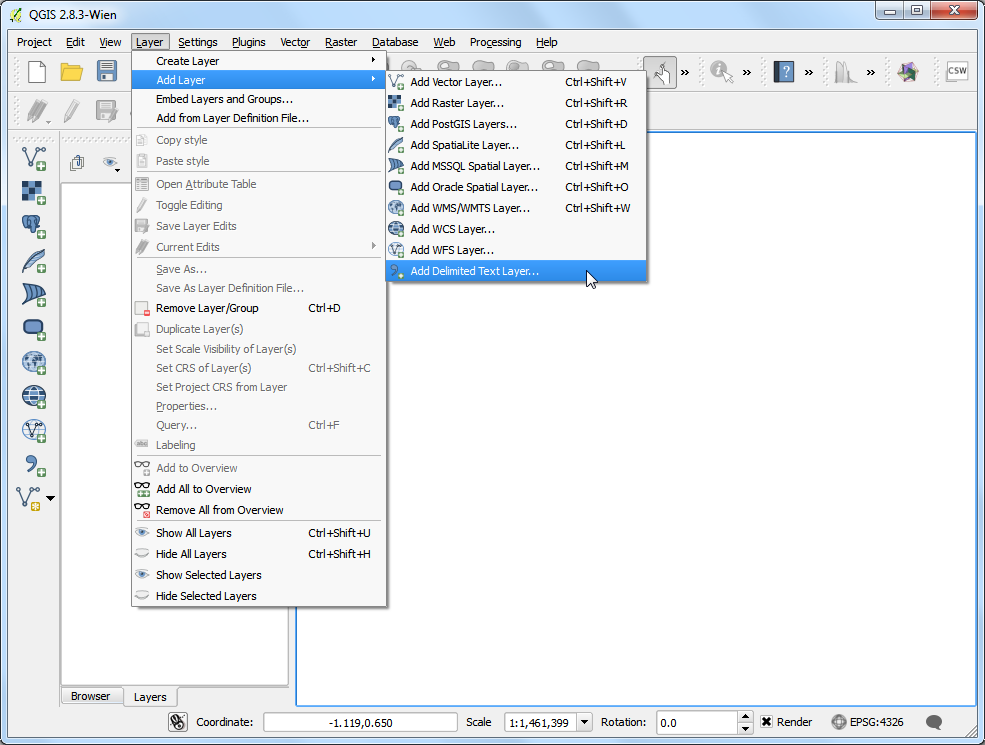
Task: Click Add PostGIS Layer elephant icon in left toolbar
Action: (34, 226)
